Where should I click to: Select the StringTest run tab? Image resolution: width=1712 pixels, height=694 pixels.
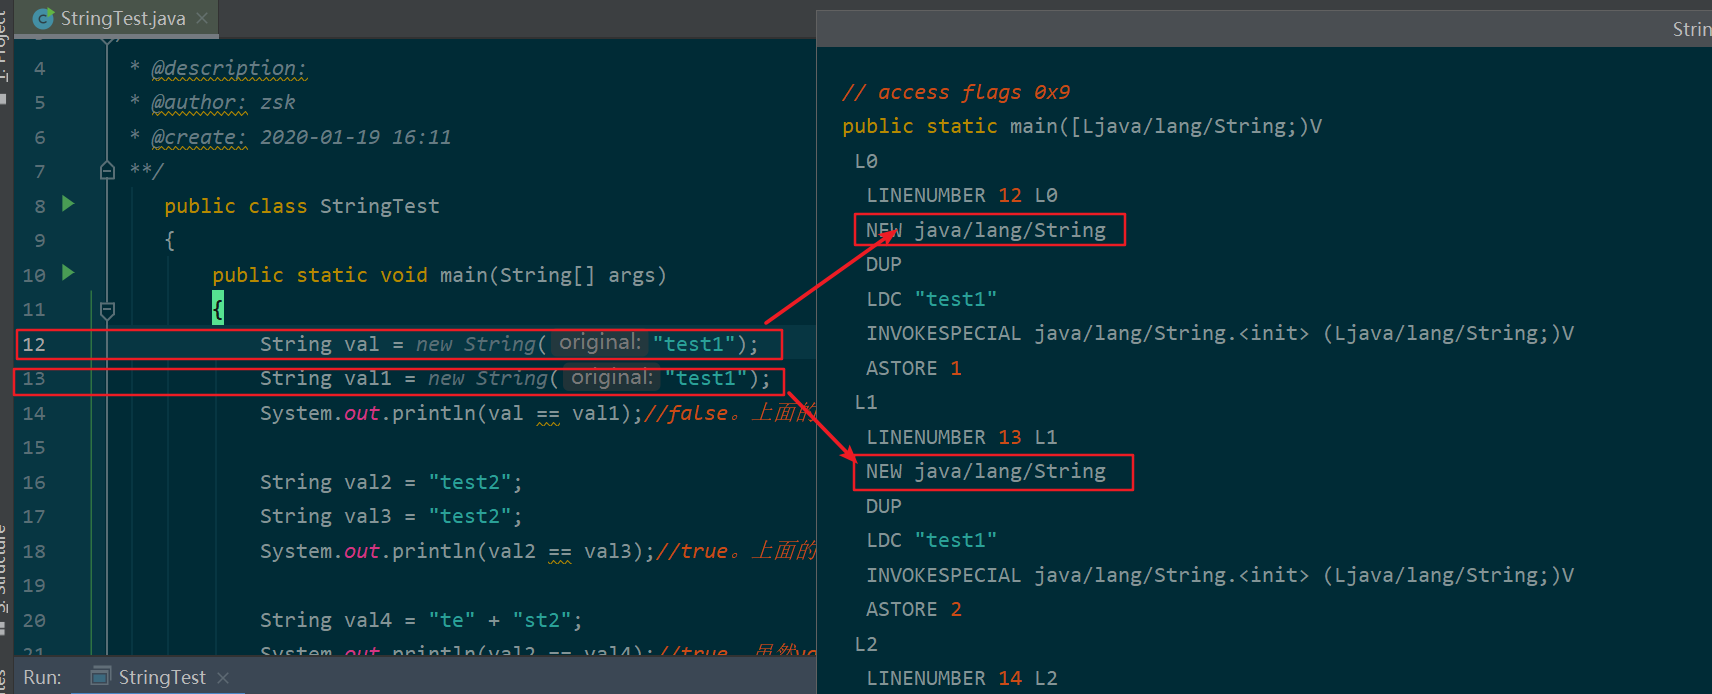(x=161, y=677)
